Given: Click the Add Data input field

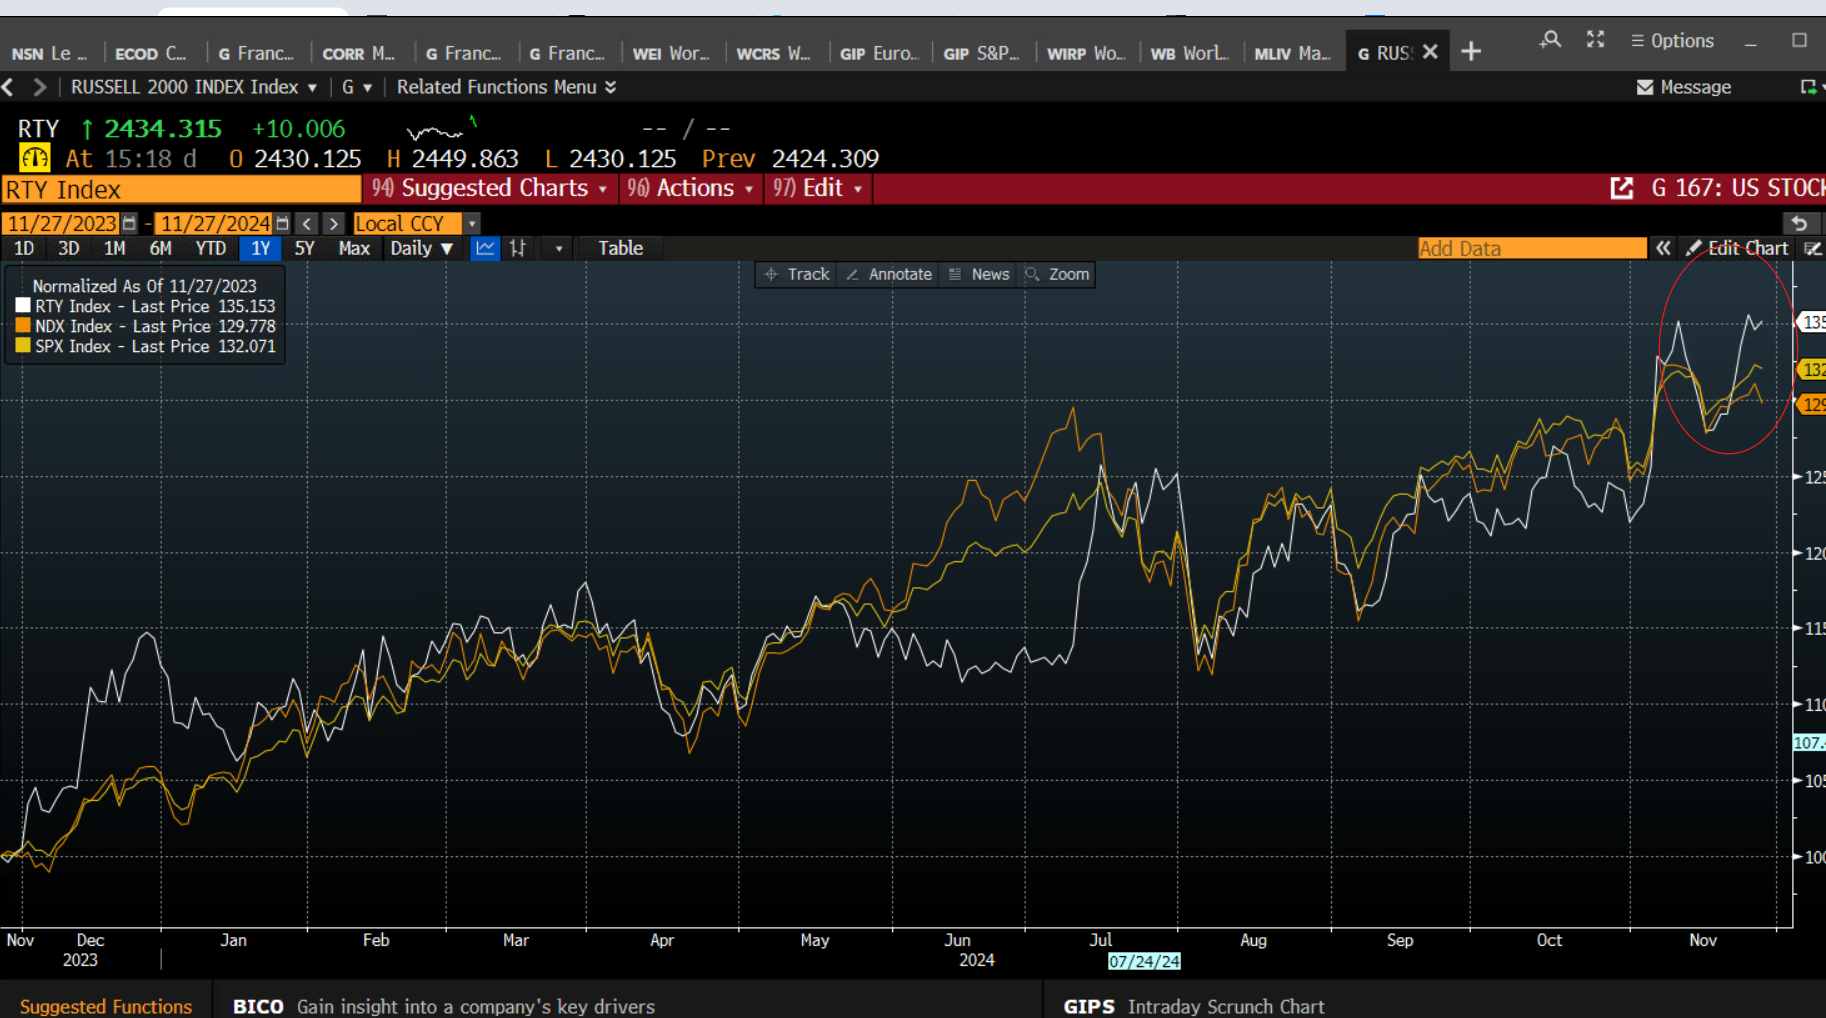Looking at the screenshot, I should point(1531,248).
